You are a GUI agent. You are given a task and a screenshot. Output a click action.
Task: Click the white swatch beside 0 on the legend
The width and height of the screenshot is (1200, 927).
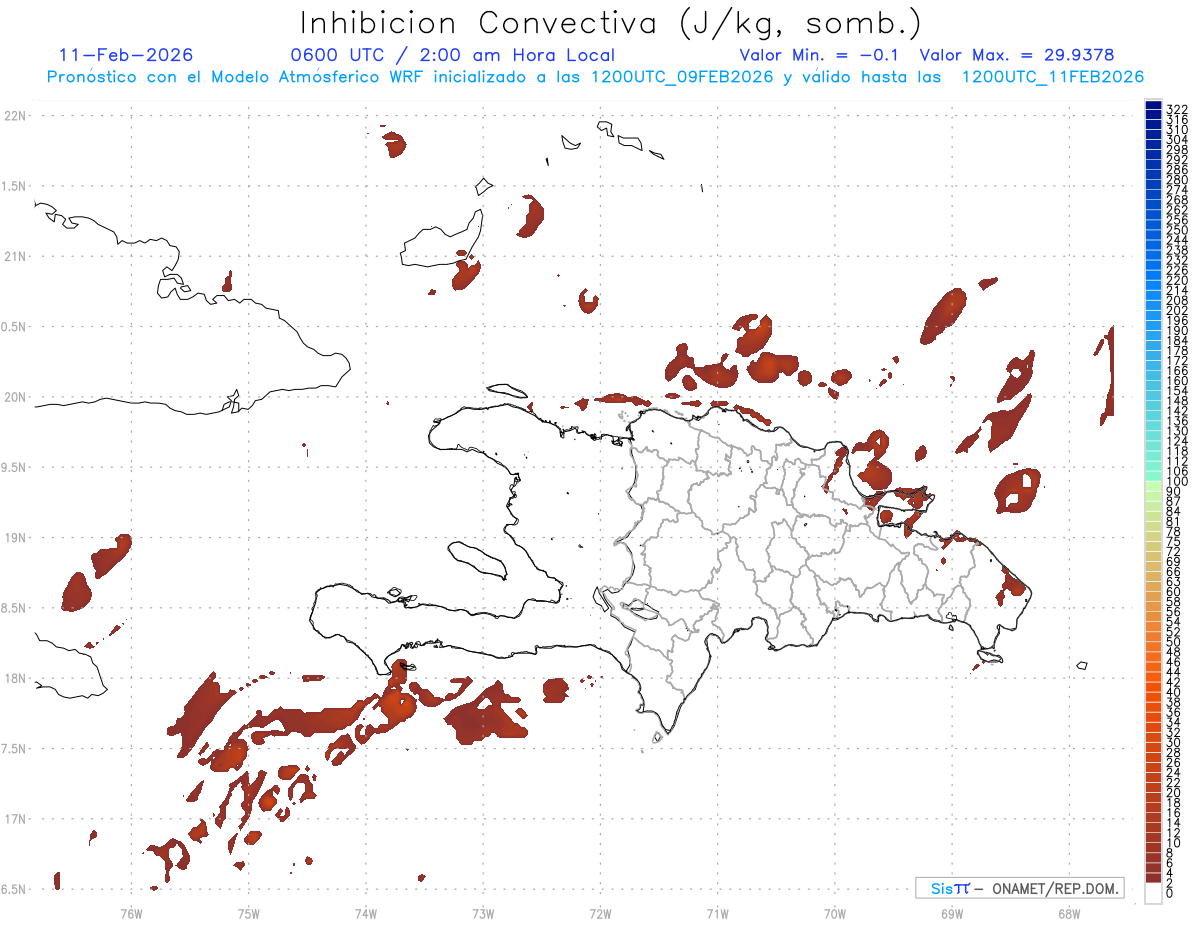pyautogui.click(x=1153, y=893)
